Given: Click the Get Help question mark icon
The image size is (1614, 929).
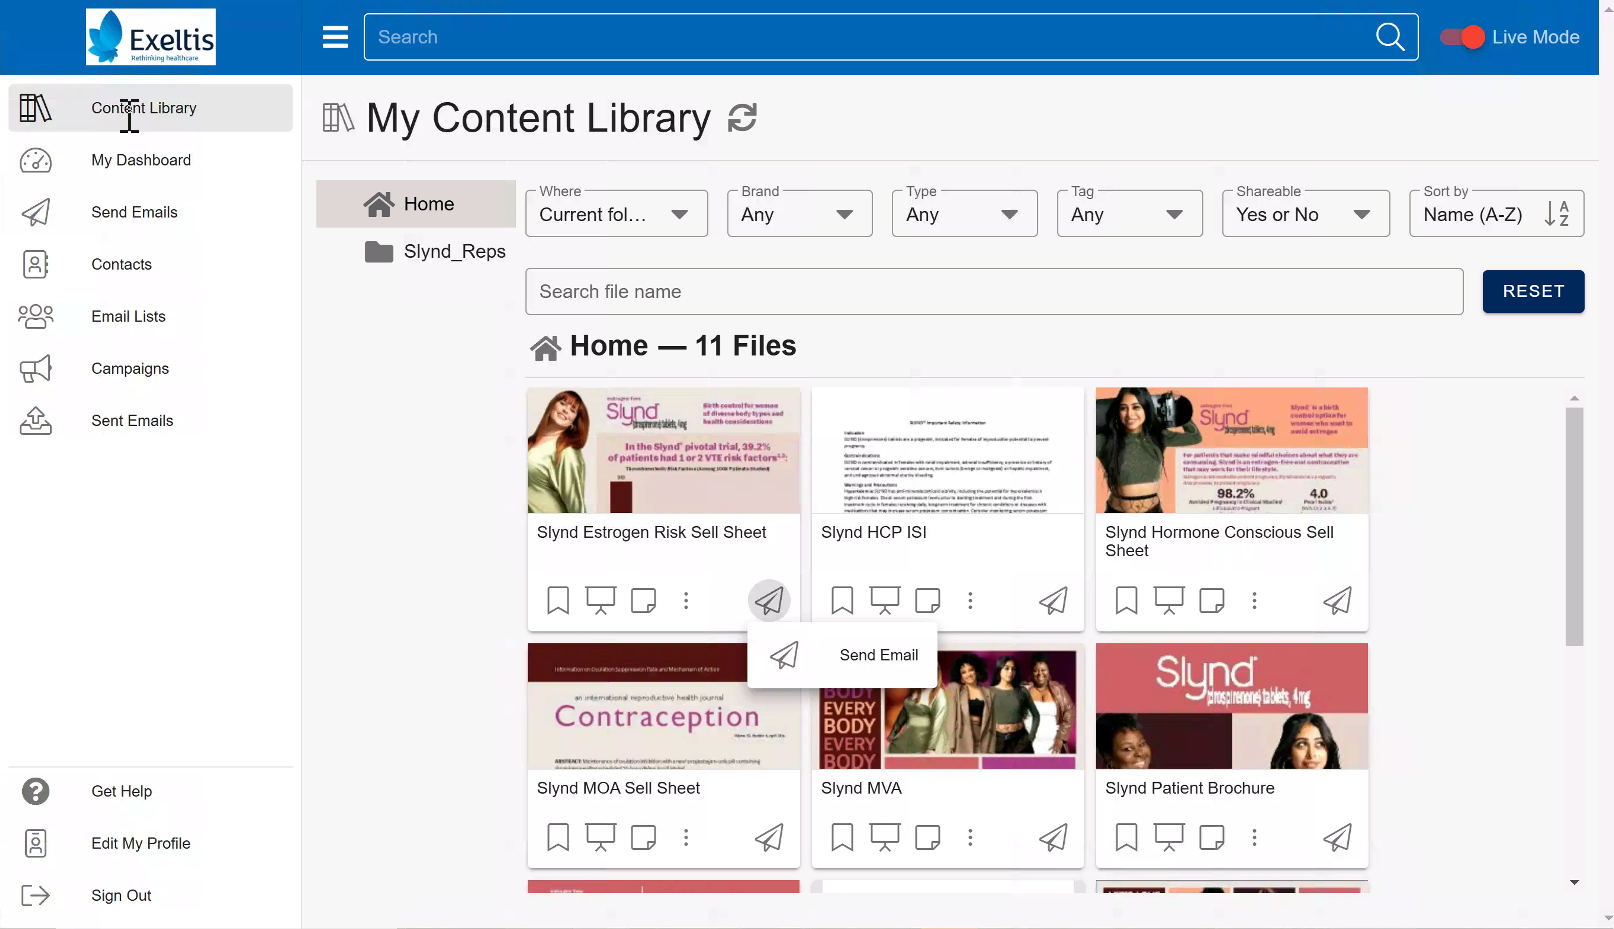Looking at the screenshot, I should point(36,791).
